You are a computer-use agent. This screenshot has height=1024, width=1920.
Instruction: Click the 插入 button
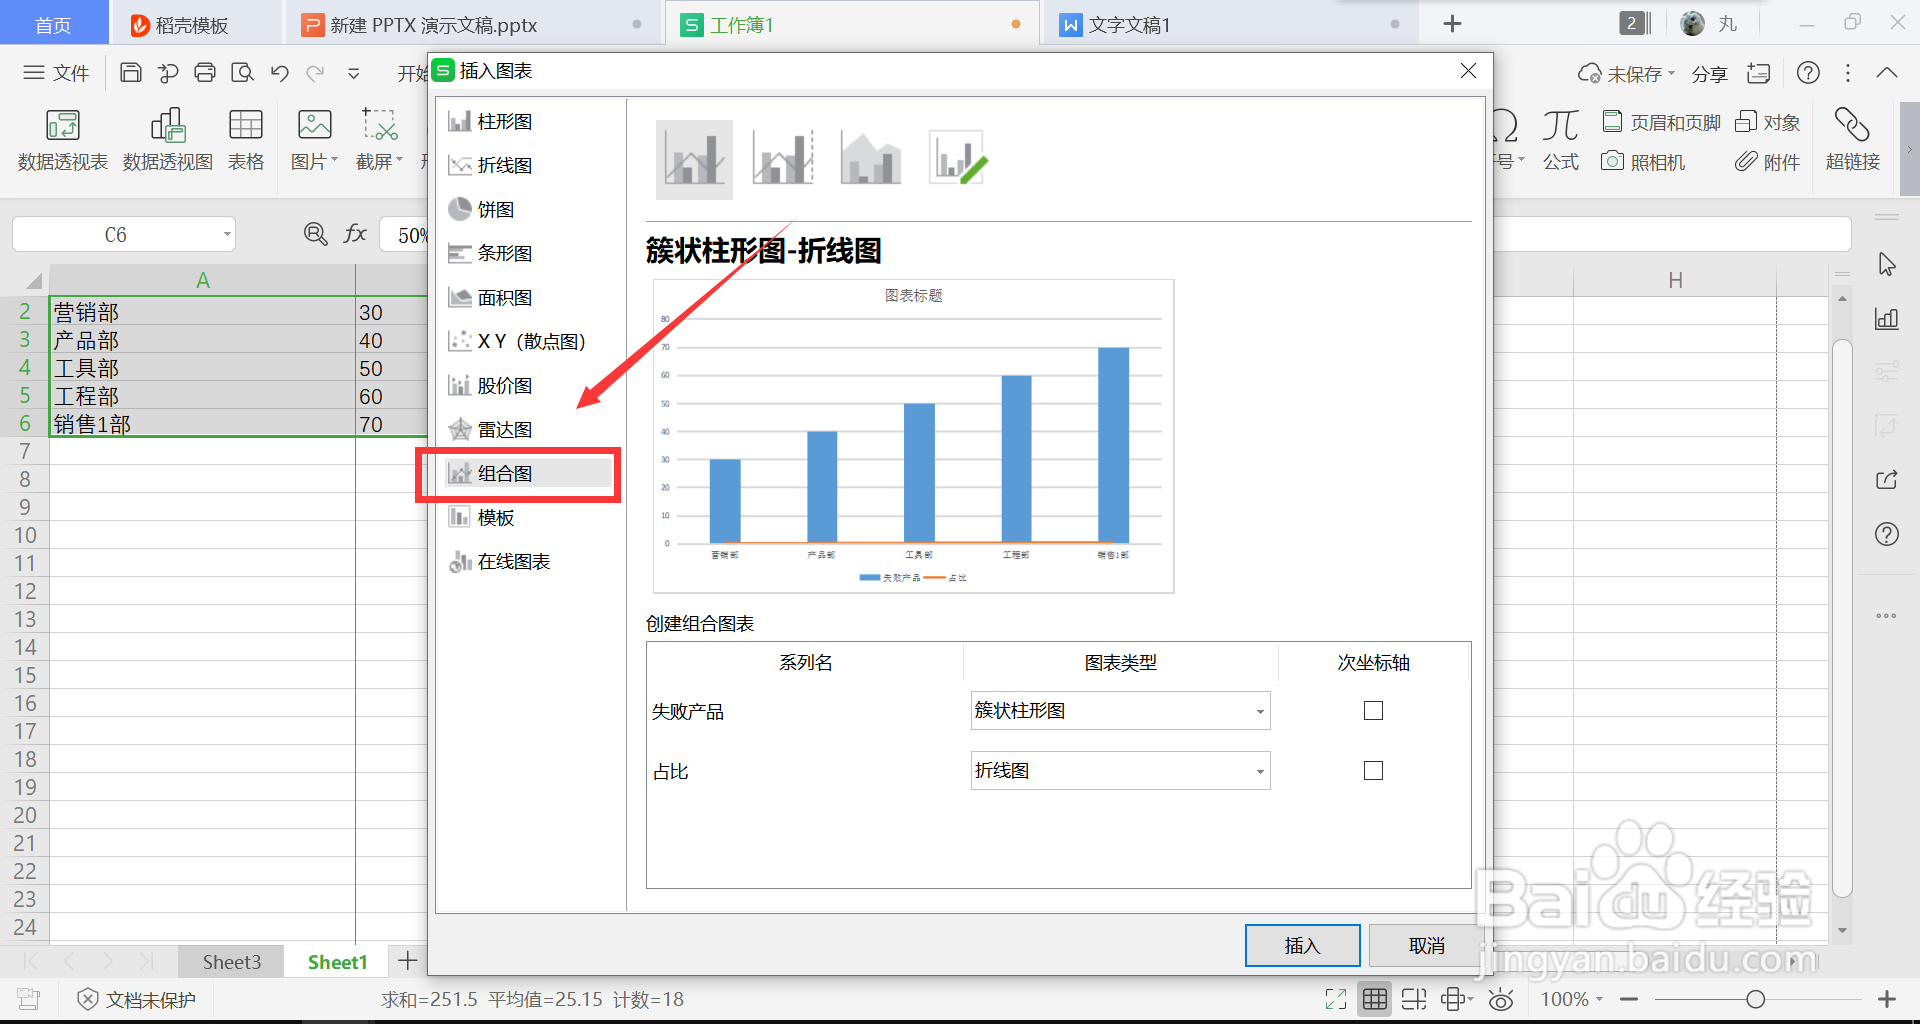pos(1302,946)
